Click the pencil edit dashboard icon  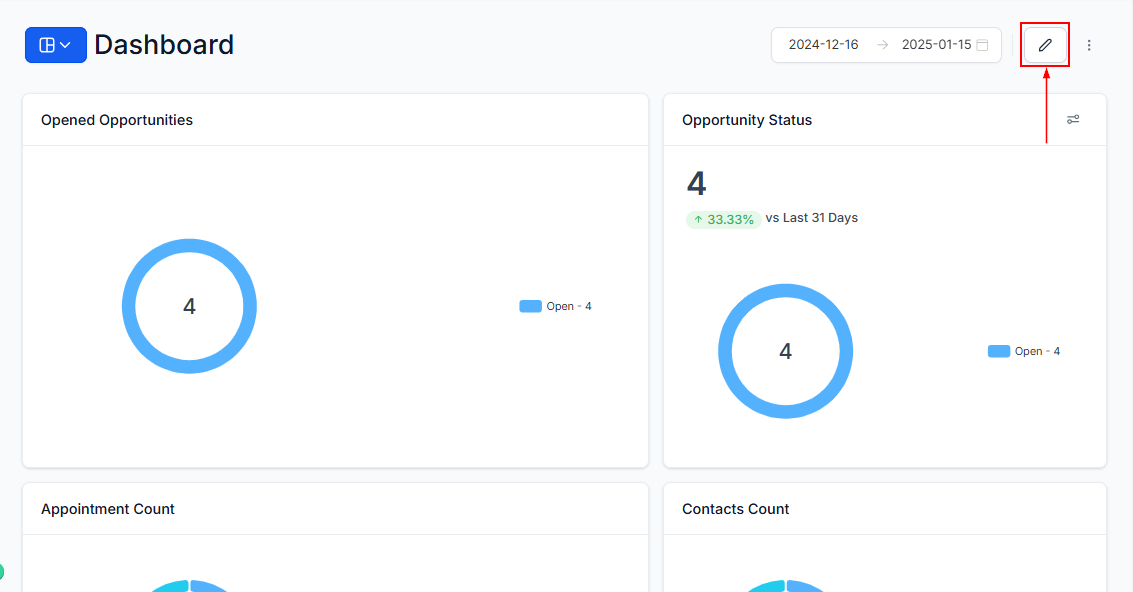coord(1045,45)
